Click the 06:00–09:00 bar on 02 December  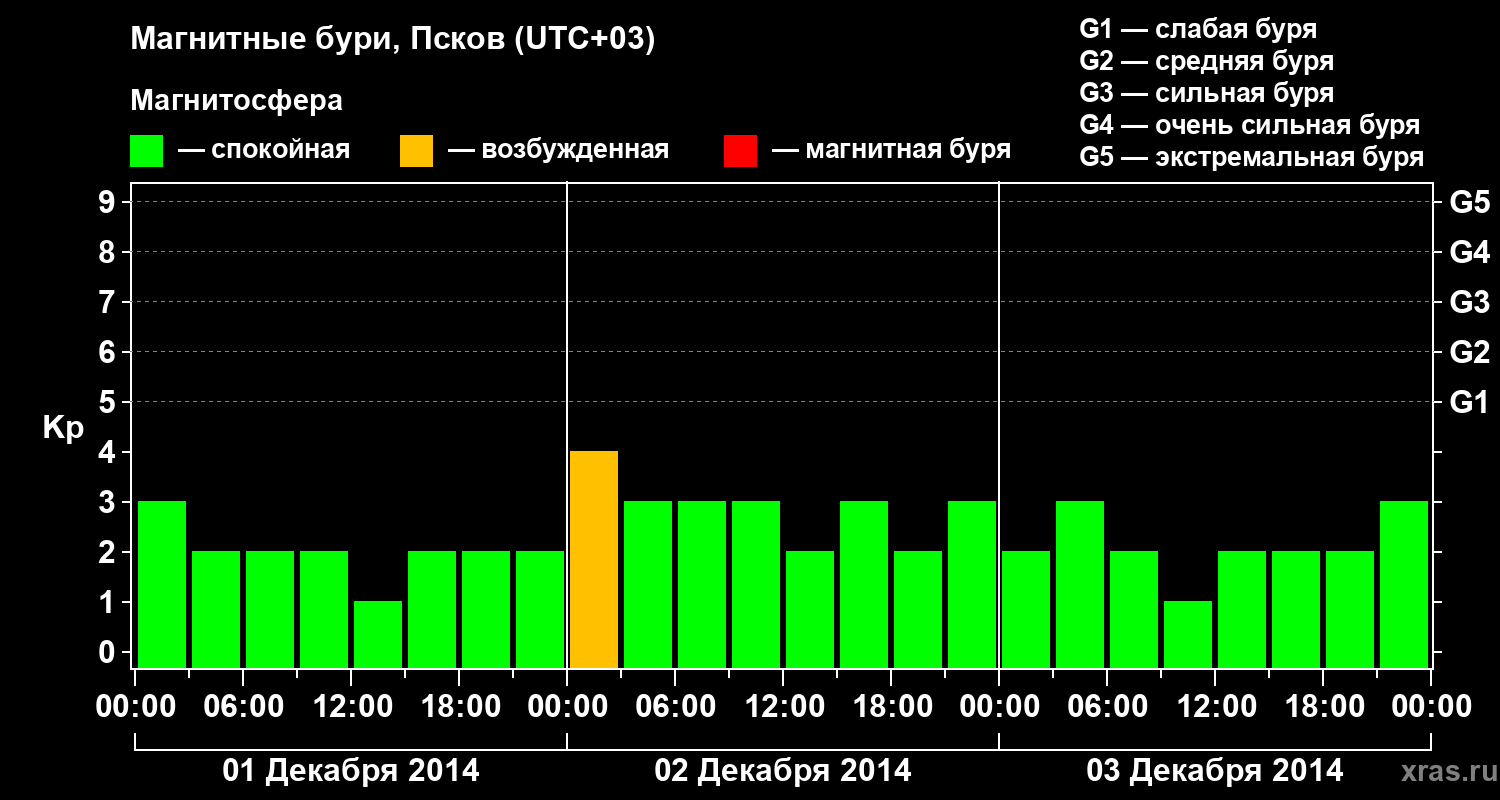702,584
